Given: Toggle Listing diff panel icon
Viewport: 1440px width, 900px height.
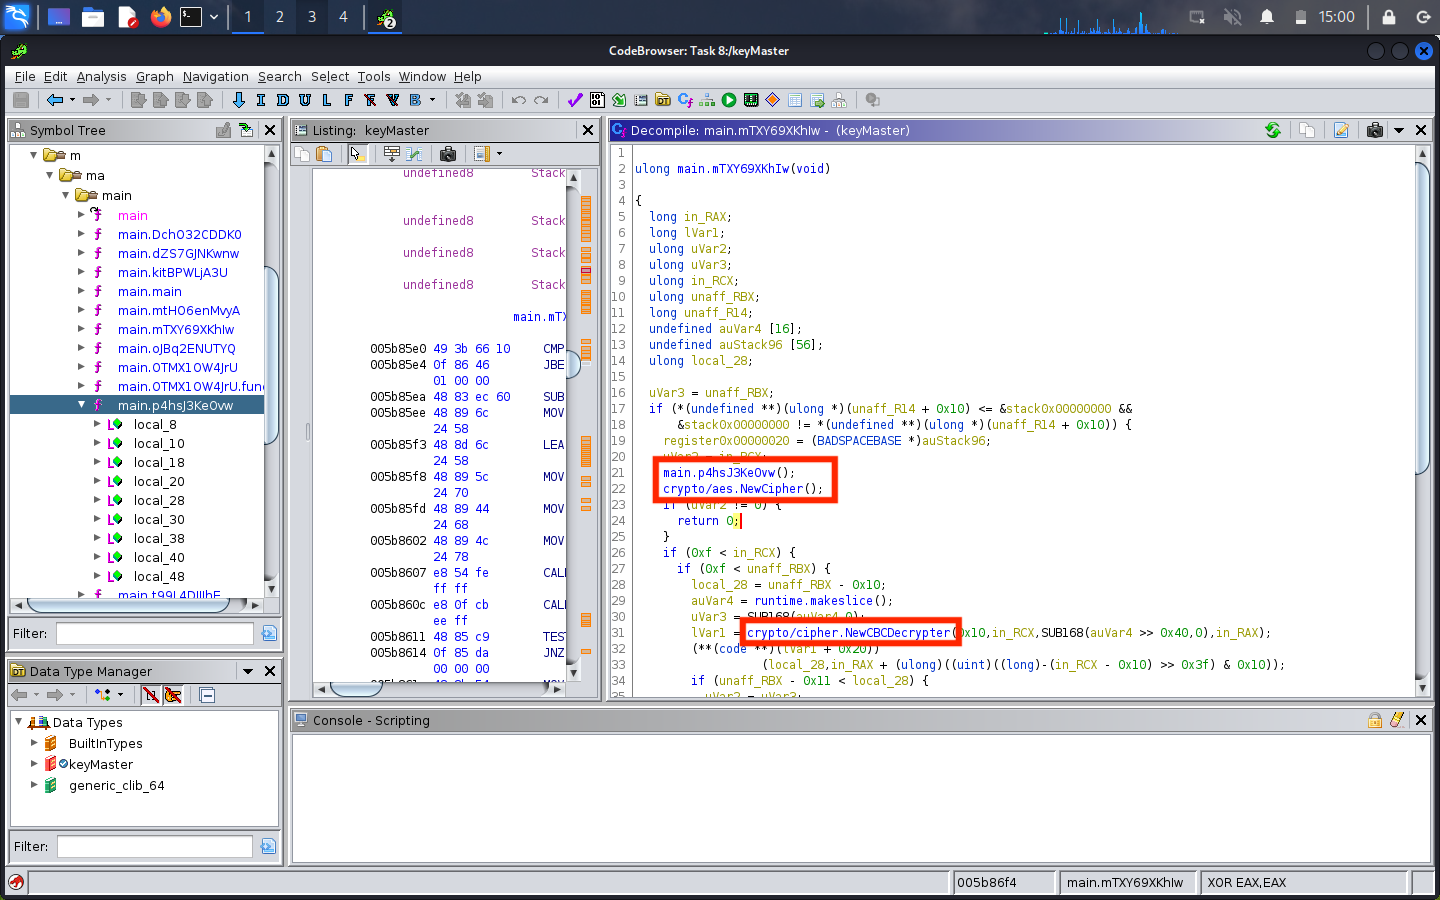Looking at the screenshot, I should click(413, 154).
